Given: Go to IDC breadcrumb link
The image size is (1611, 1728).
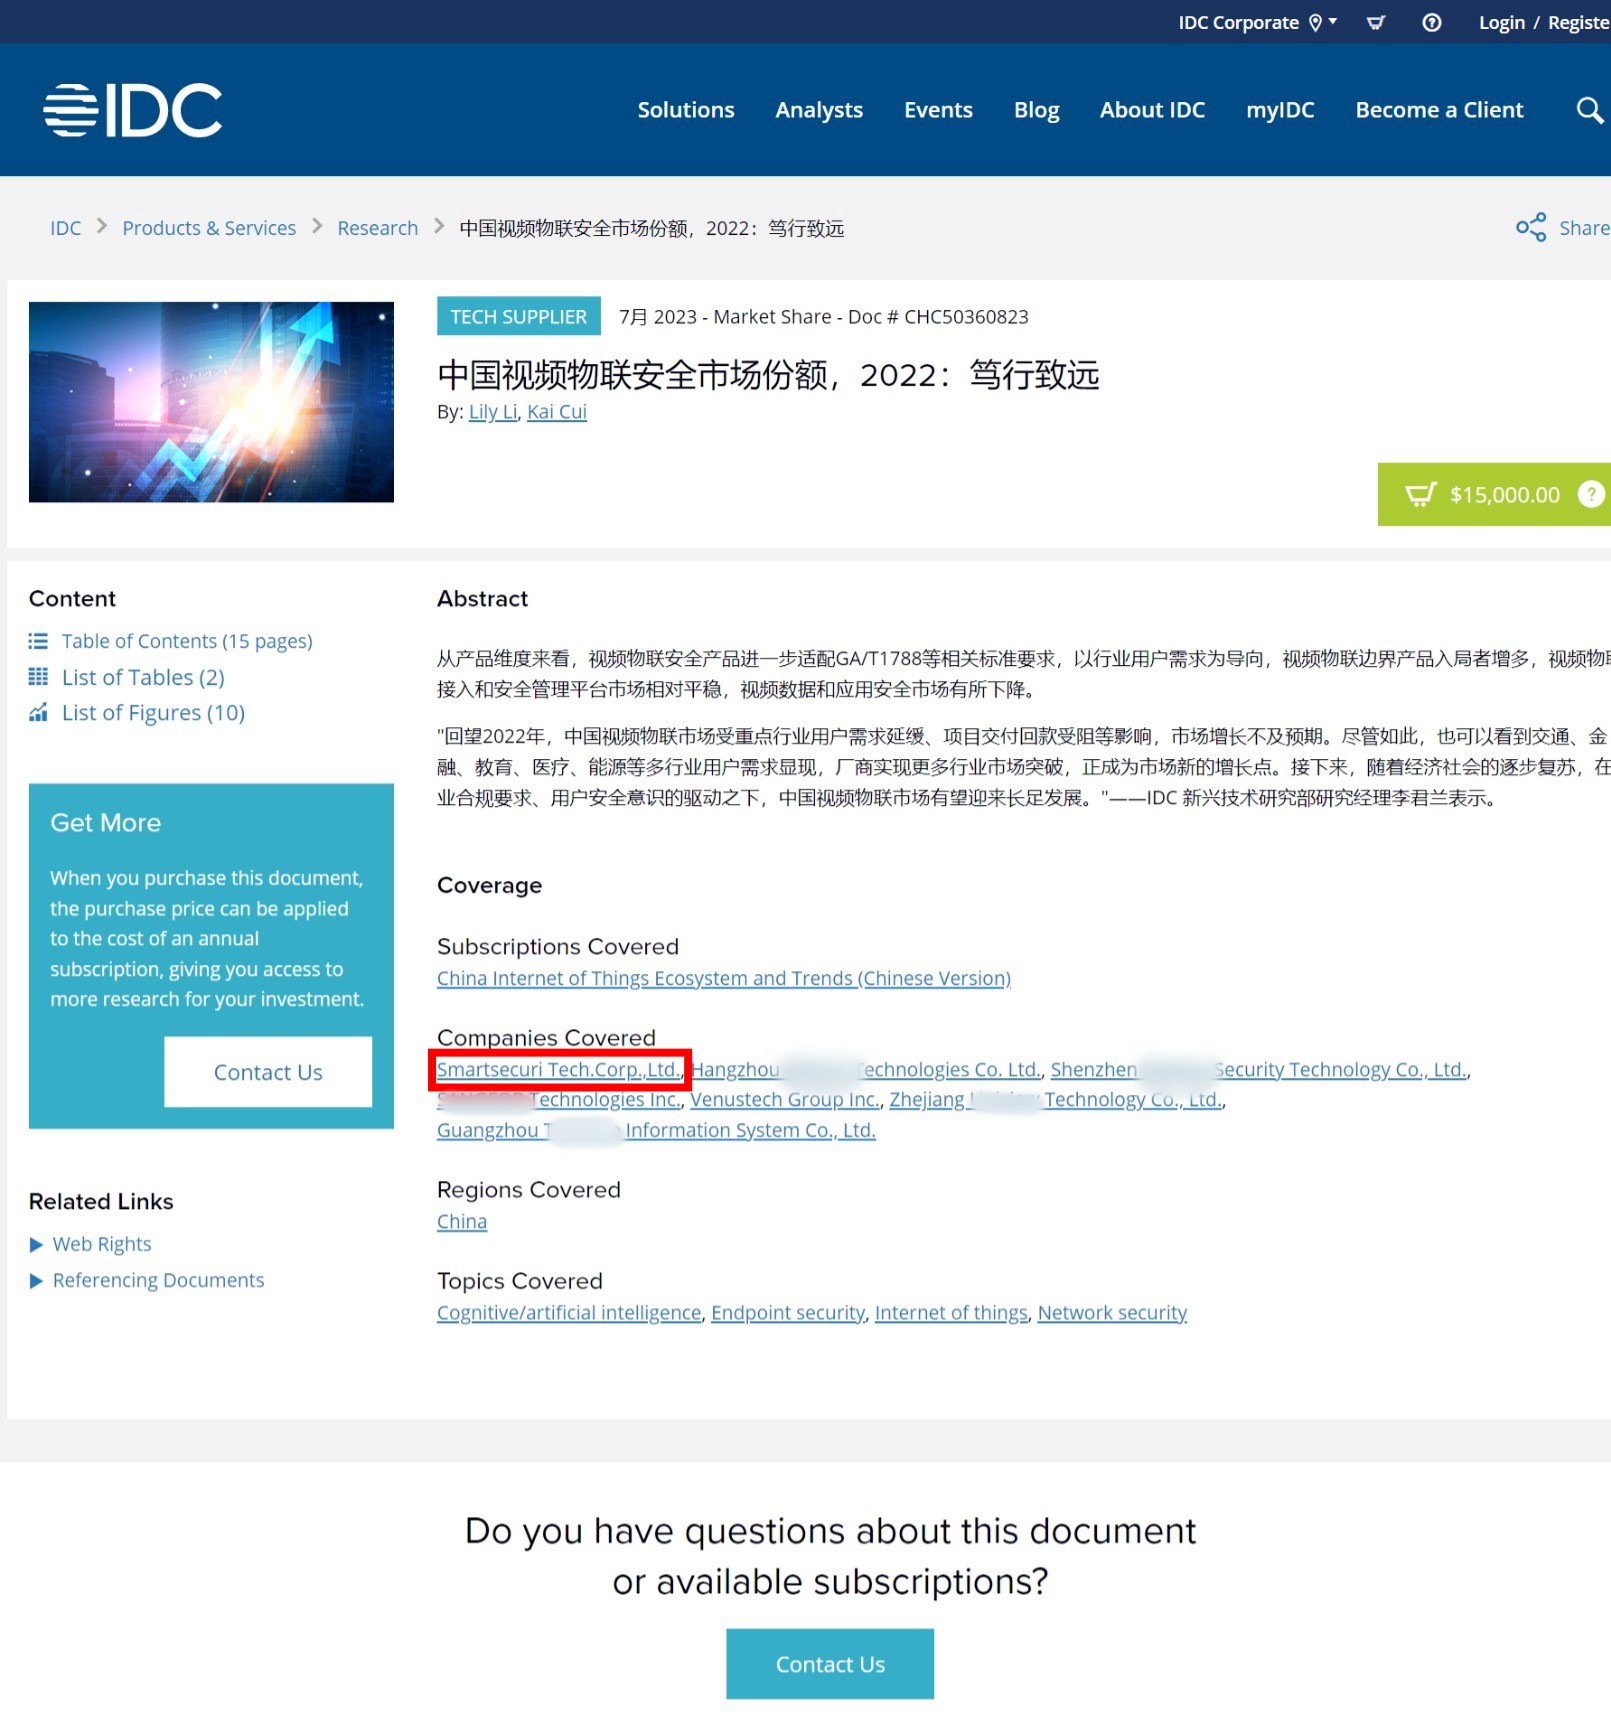Looking at the screenshot, I should pos(66,228).
